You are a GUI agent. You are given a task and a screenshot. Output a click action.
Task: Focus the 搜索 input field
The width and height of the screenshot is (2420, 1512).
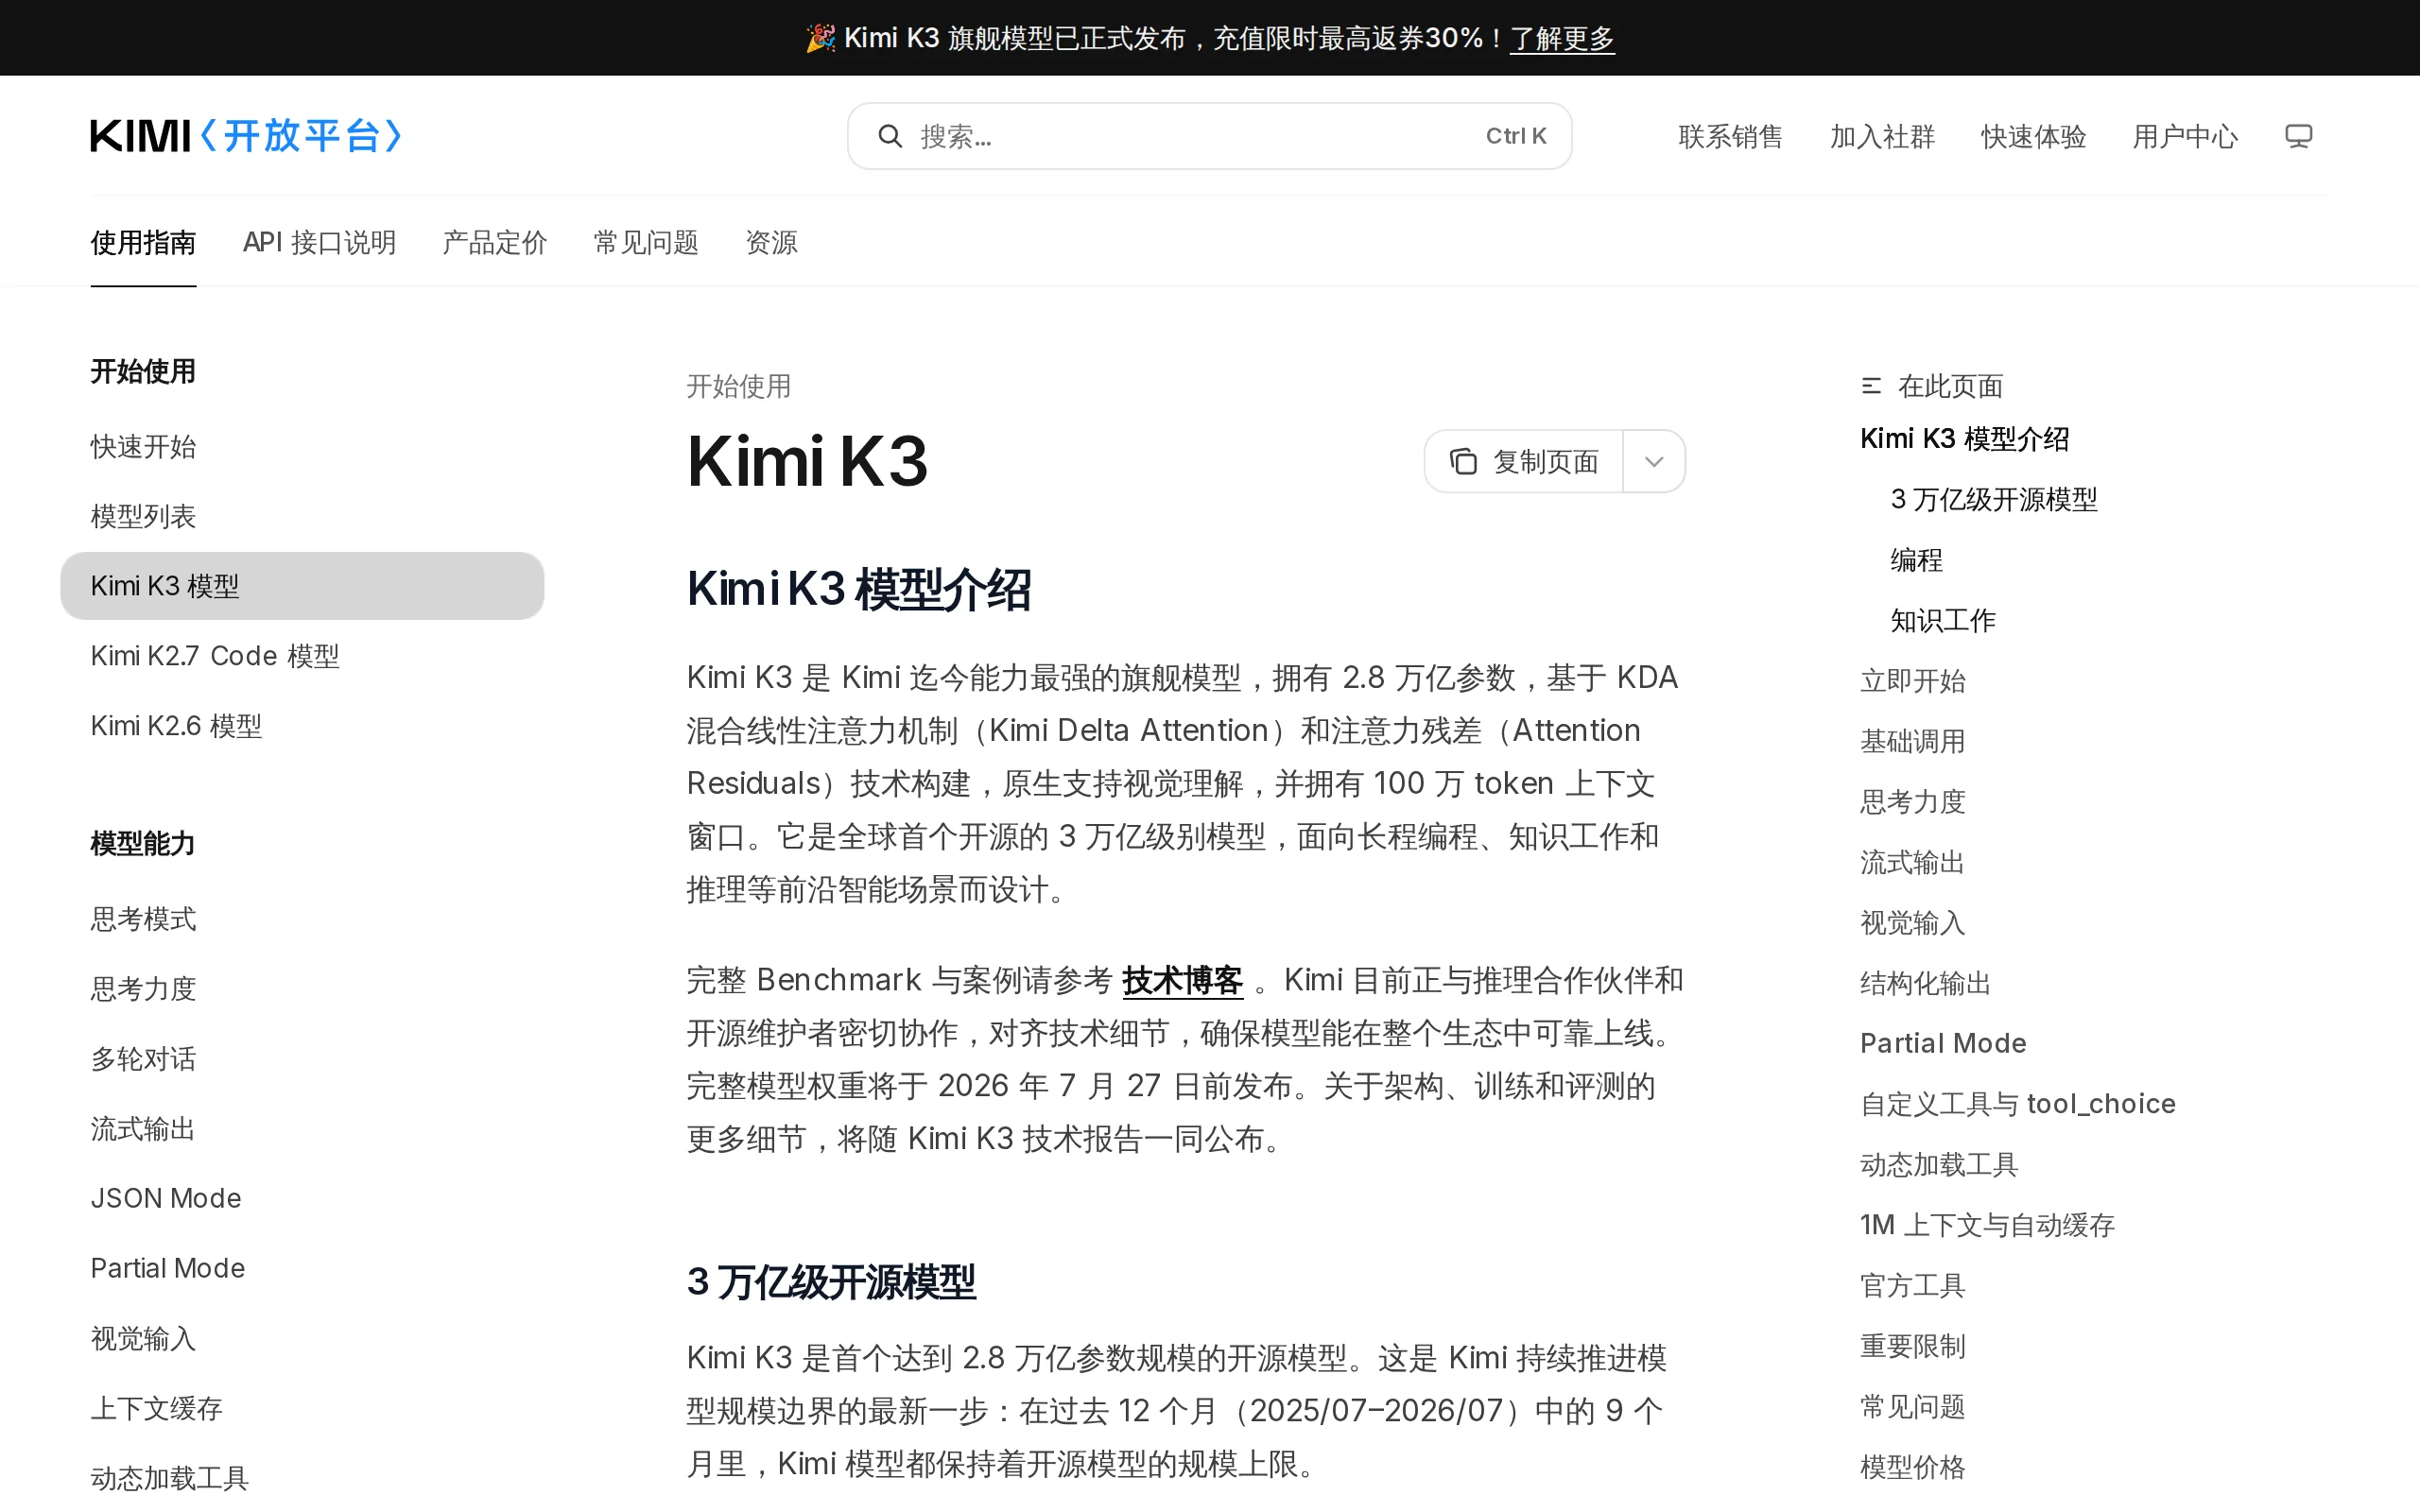1209,136
